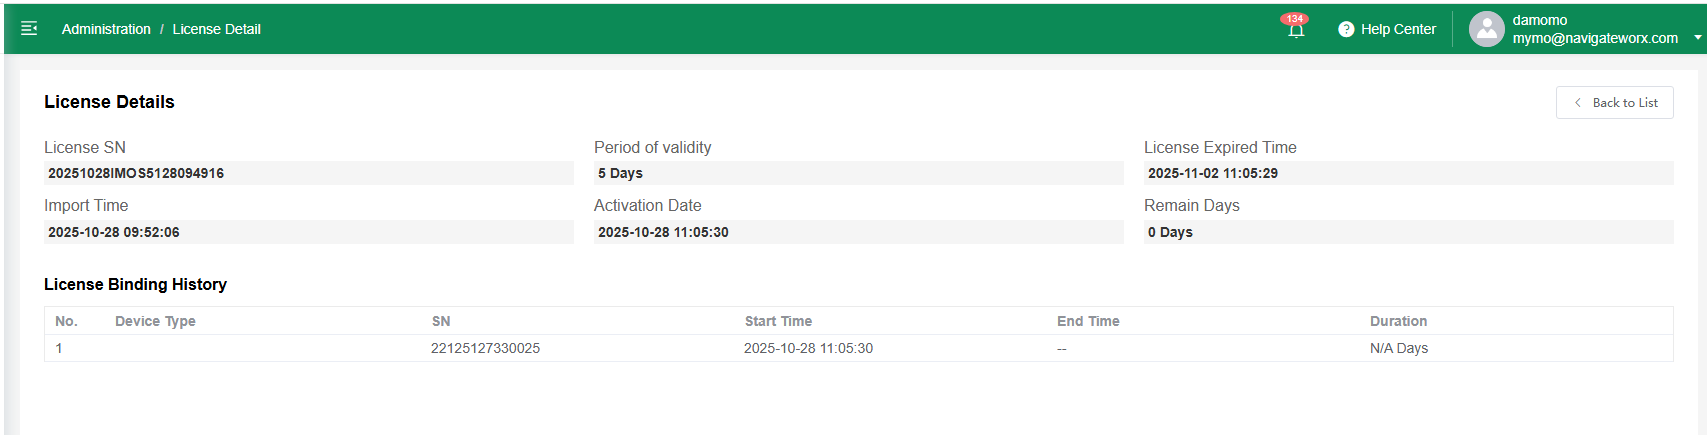
Task: Click the Period of validity field
Action: point(858,173)
